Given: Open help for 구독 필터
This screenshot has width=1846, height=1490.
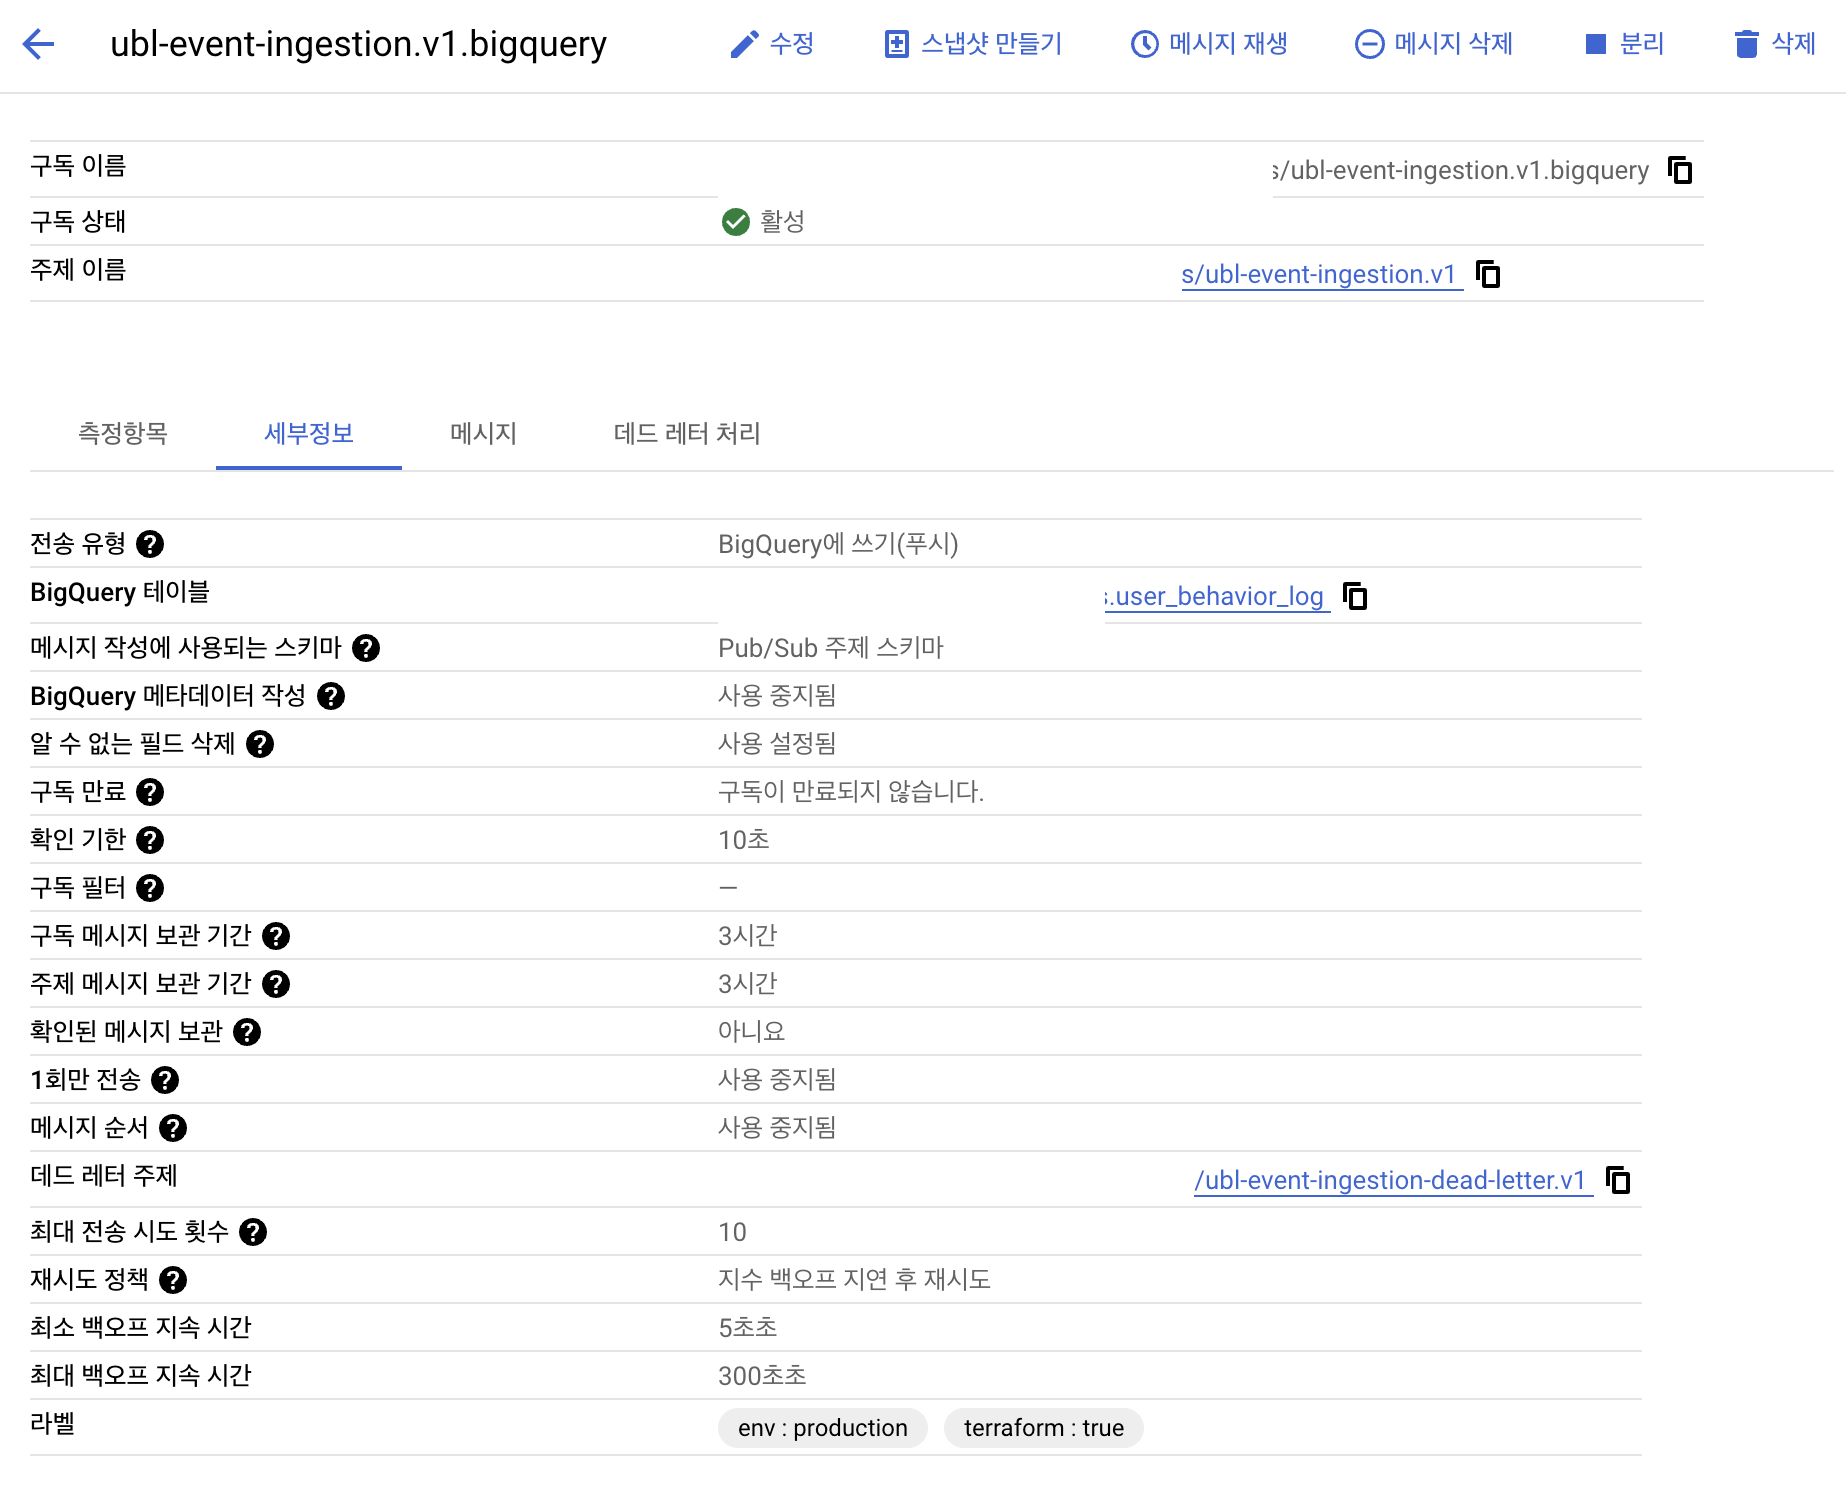Looking at the screenshot, I should [x=150, y=888].
